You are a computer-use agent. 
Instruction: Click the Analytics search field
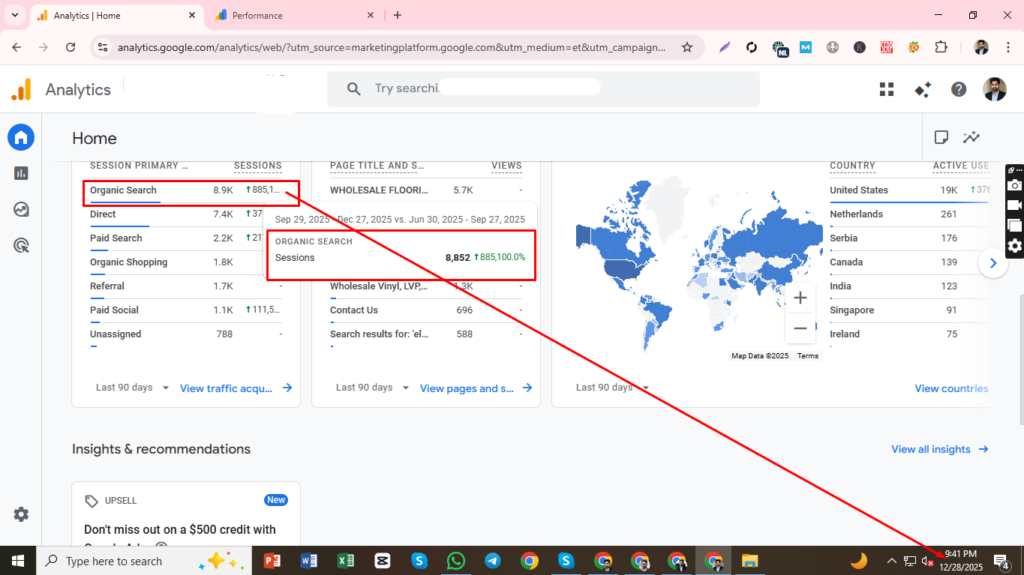[540, 89]
